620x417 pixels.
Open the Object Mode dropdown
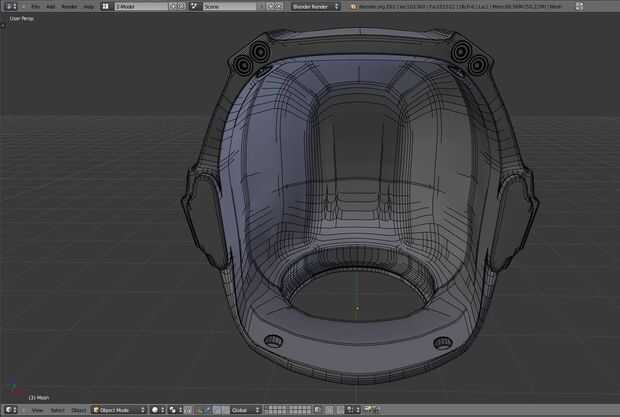tap(119, 410)
